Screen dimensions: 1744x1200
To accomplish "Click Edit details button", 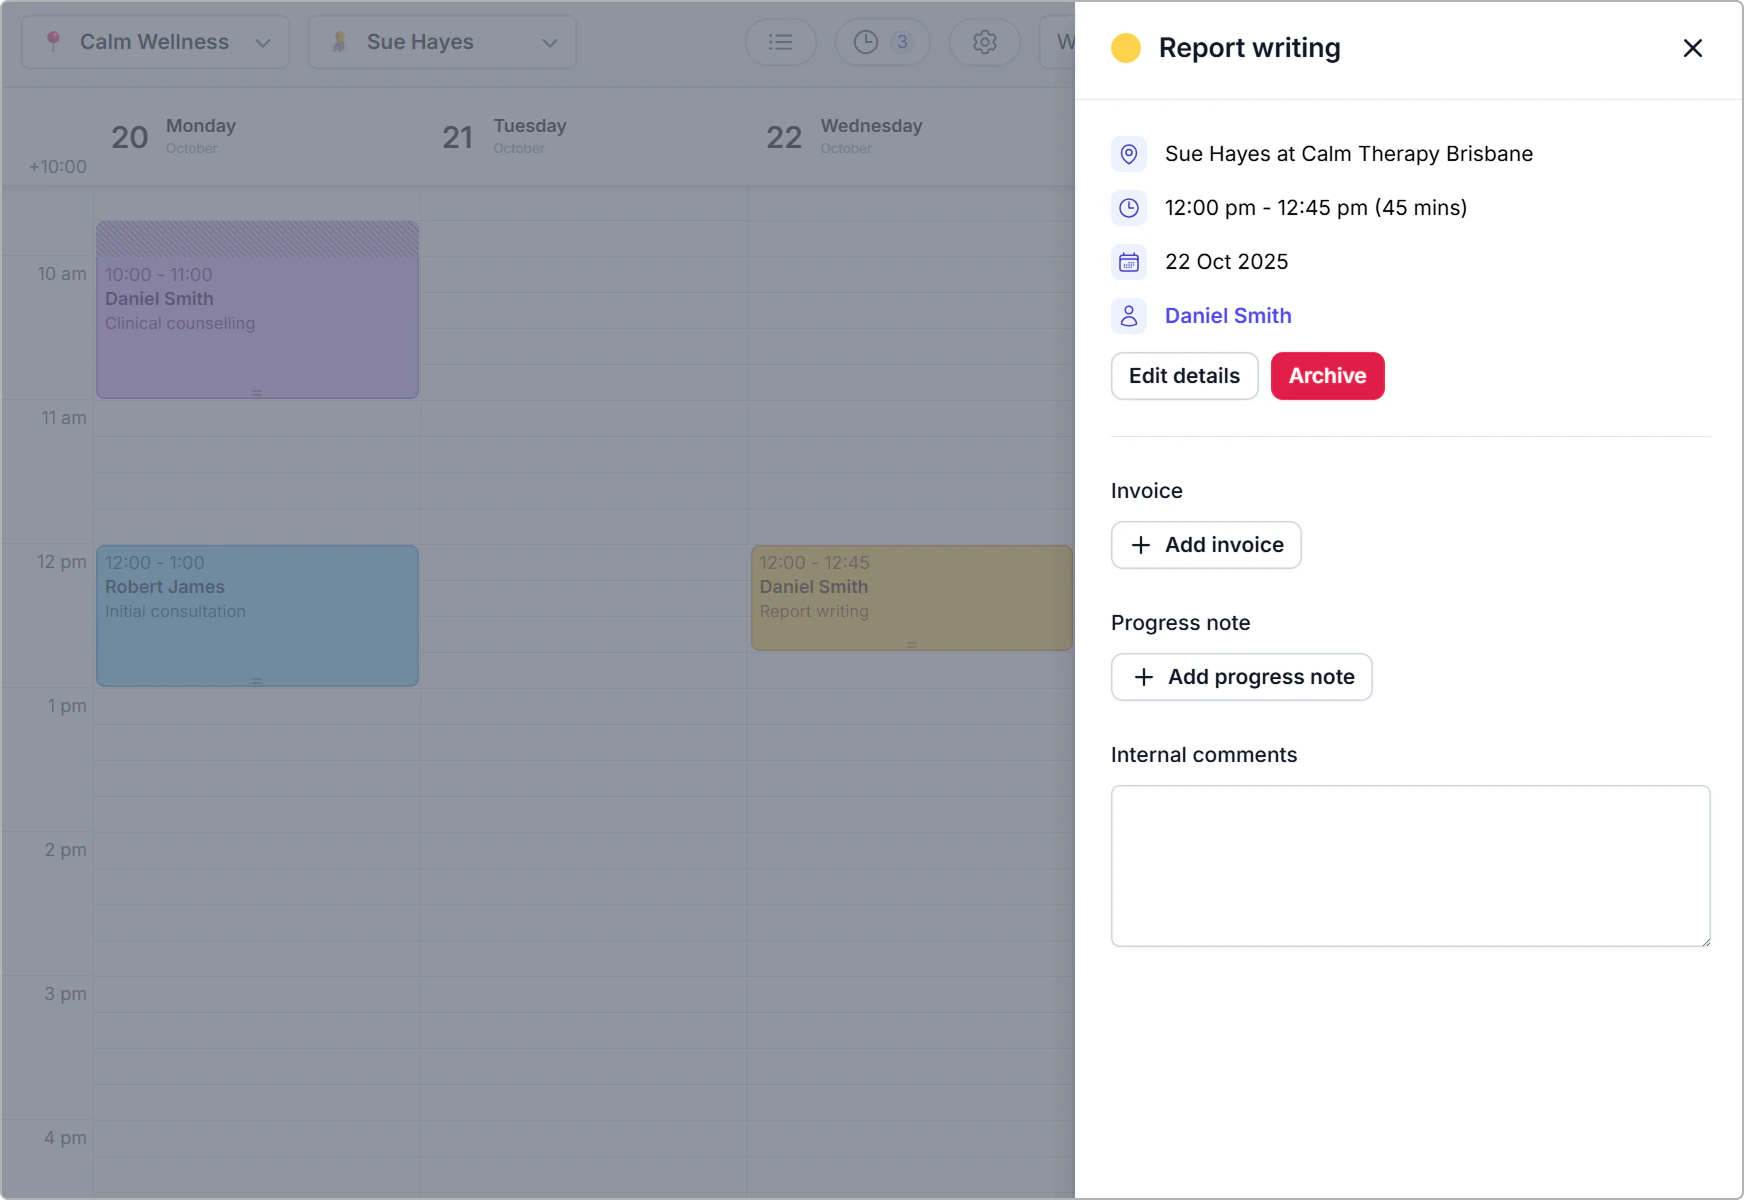I will tap(1184, 376).
